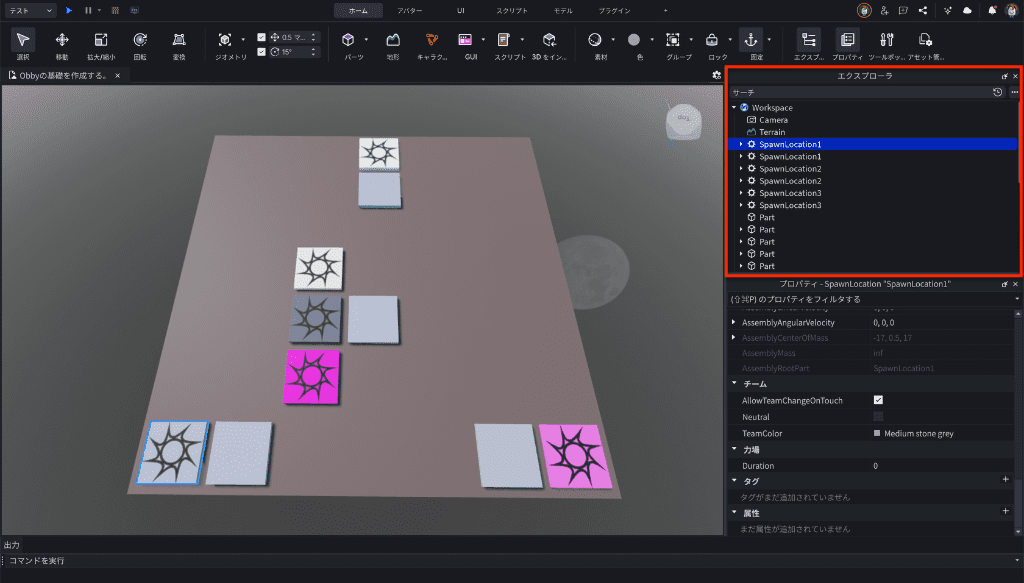The image size is (1024, 583).
Task: Select the 選択 (Select) tool
Action: 22,40
